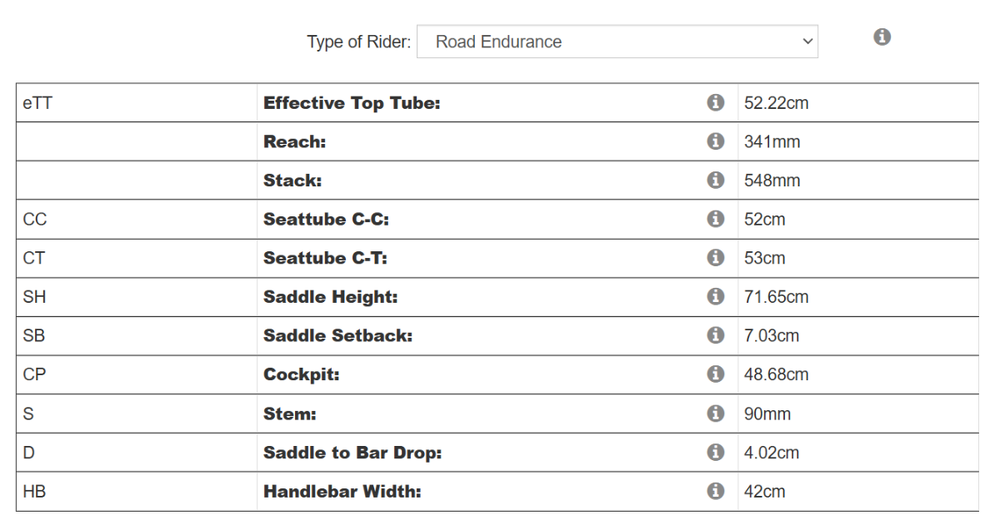Open the Seattube C-T info icon
Viewport: 1000px width, 525px height.
716,257
